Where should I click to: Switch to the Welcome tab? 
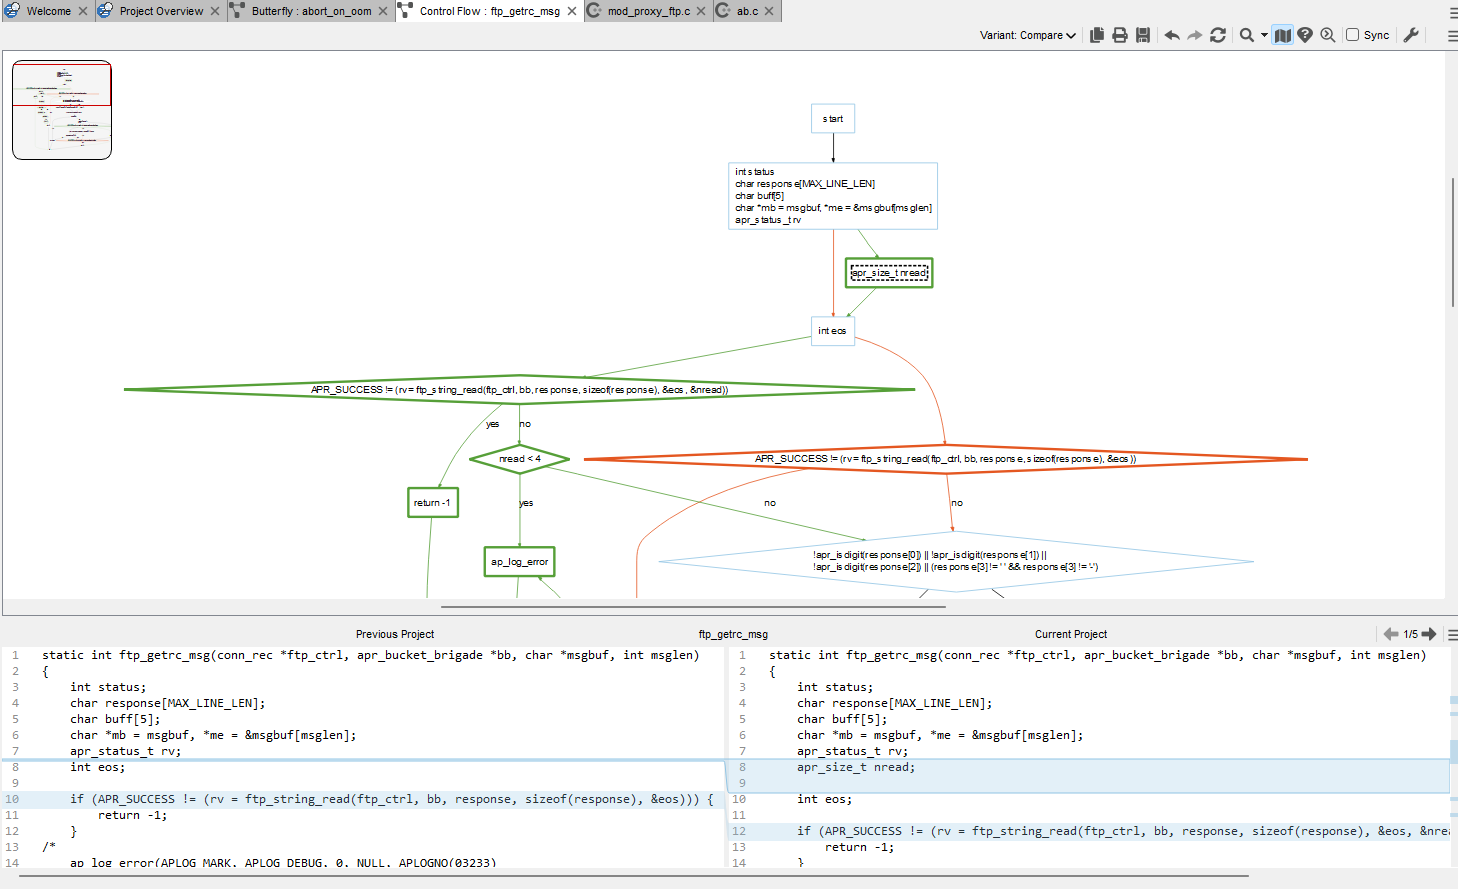pos(48,11)
